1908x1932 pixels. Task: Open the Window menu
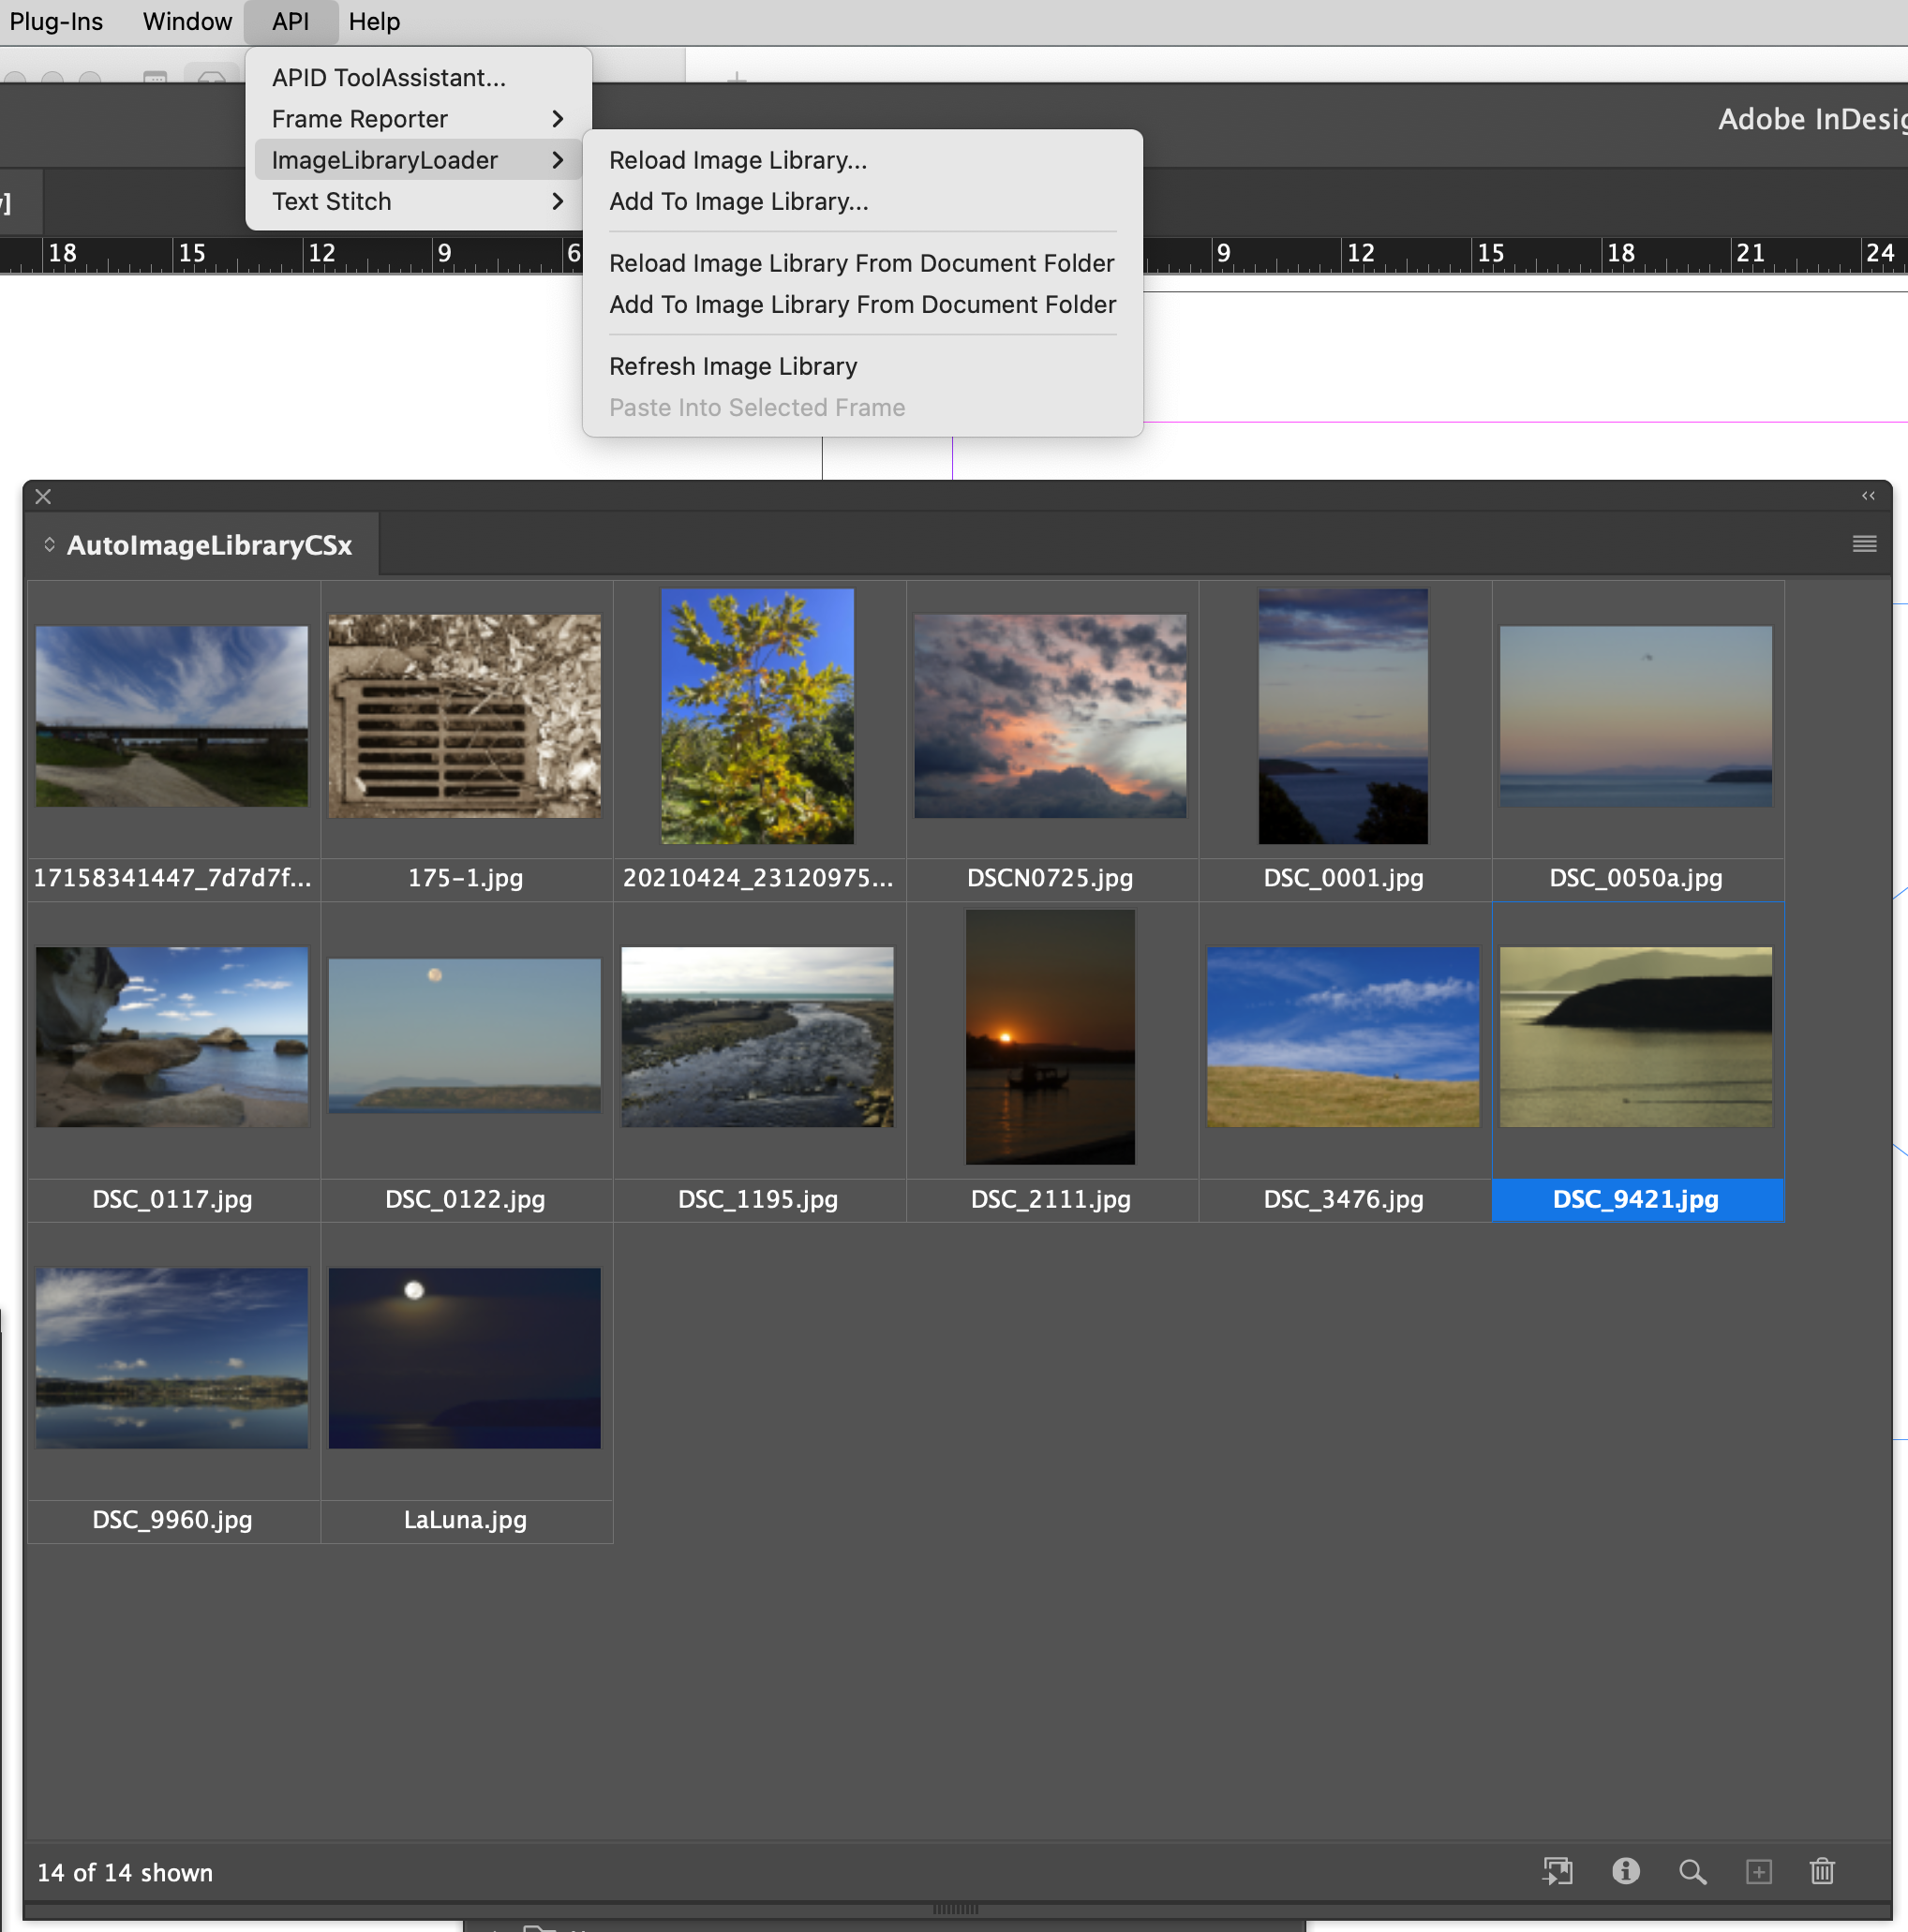pyautogui.click(x=187, y=21)
